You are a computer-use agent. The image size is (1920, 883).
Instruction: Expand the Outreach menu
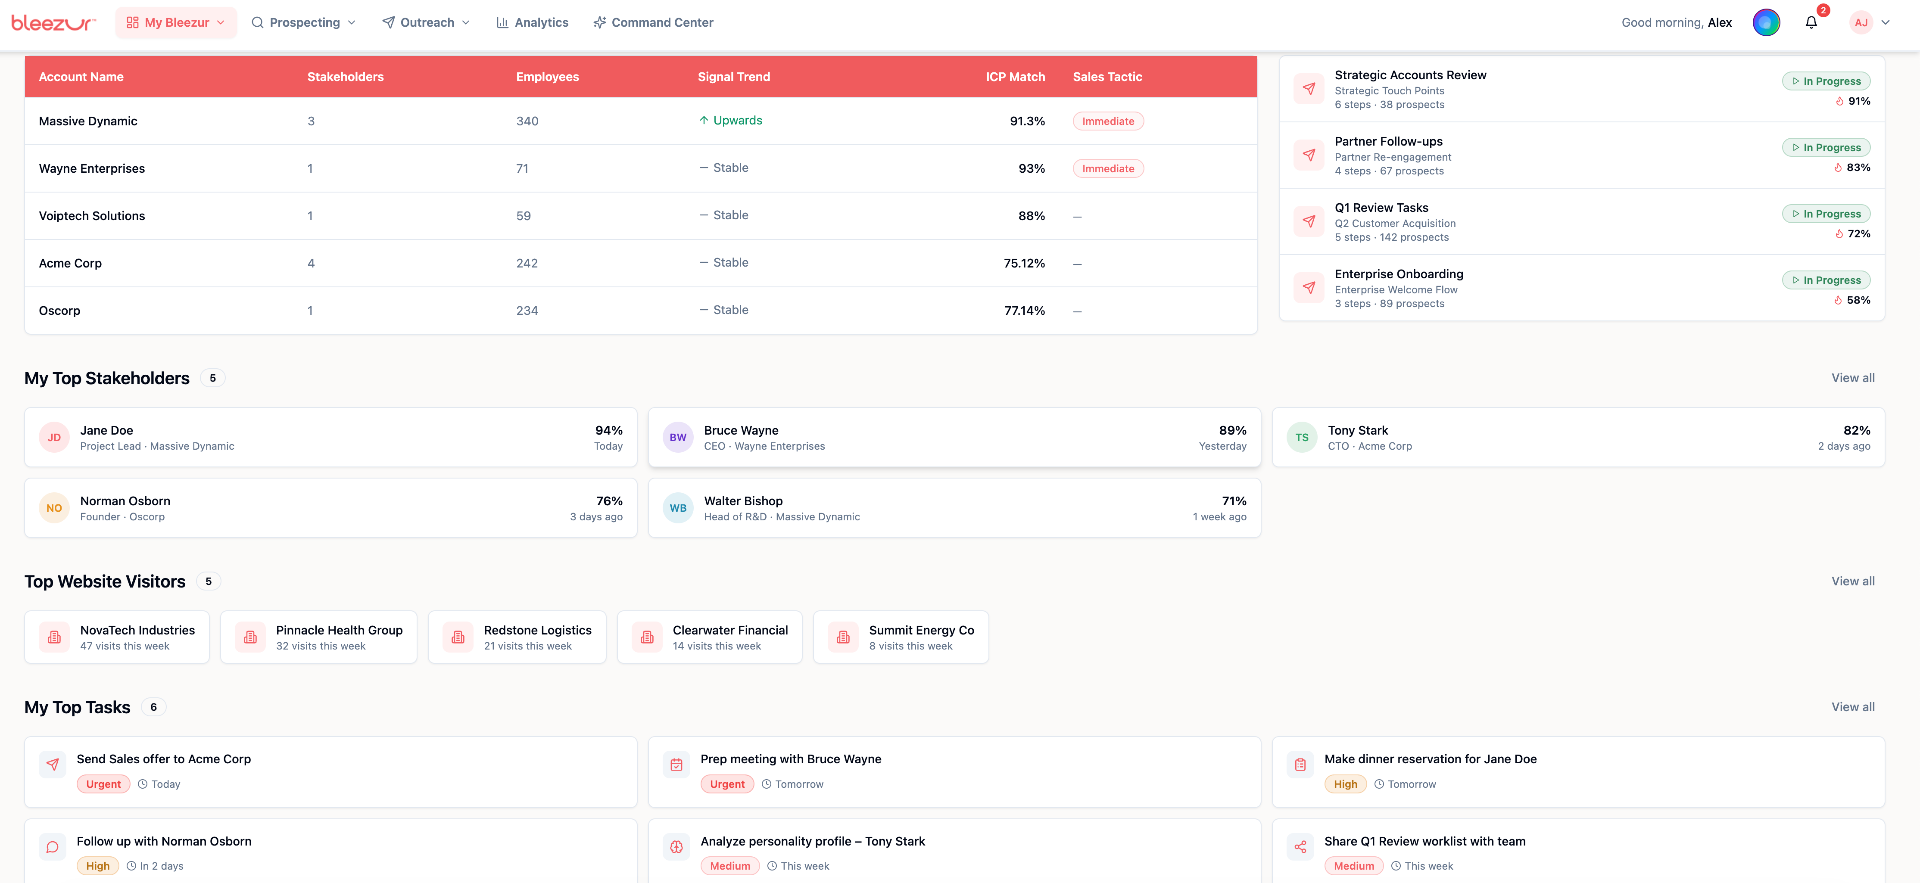(426, 22)
